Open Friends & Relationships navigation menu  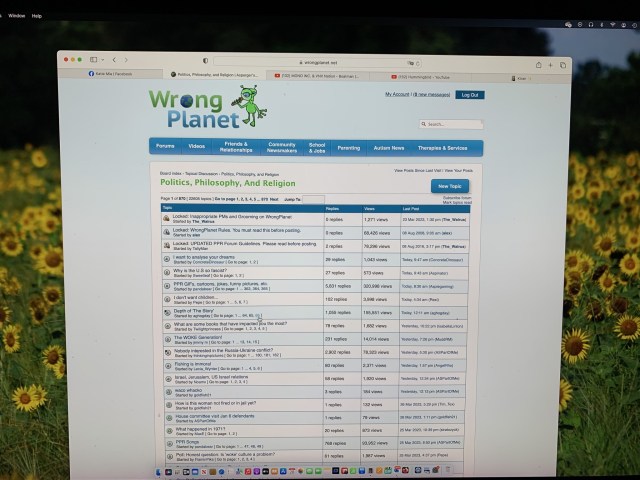[237, 147]
